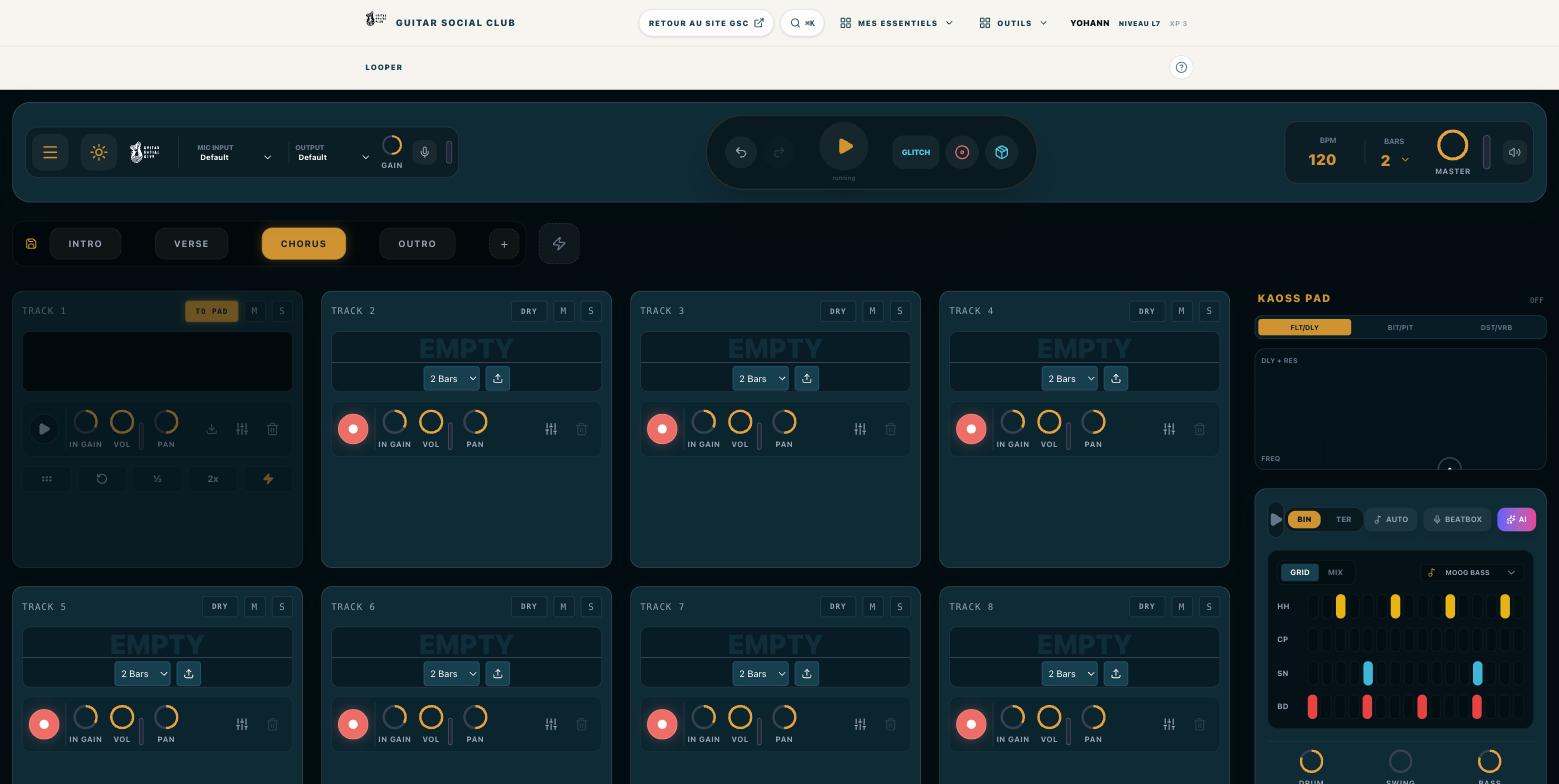The width and height of the screenshot is (1559, 784).
Task: Mute Track 2 with the M button
Action: click(563, 311)
